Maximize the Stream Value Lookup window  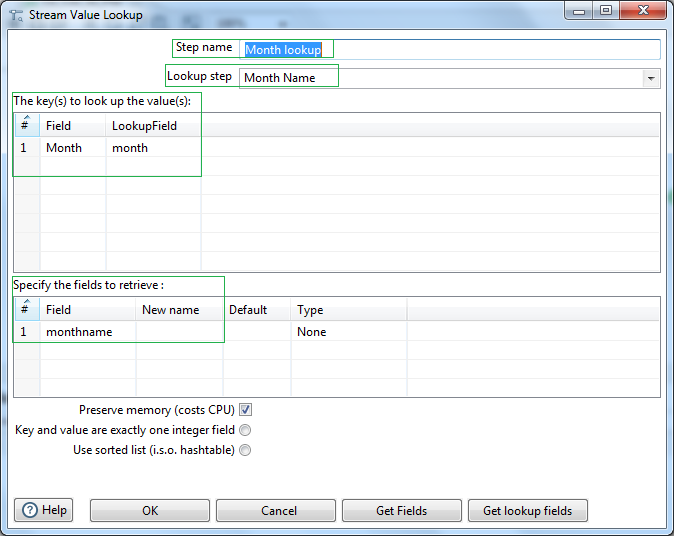click(x=606, y=10)
